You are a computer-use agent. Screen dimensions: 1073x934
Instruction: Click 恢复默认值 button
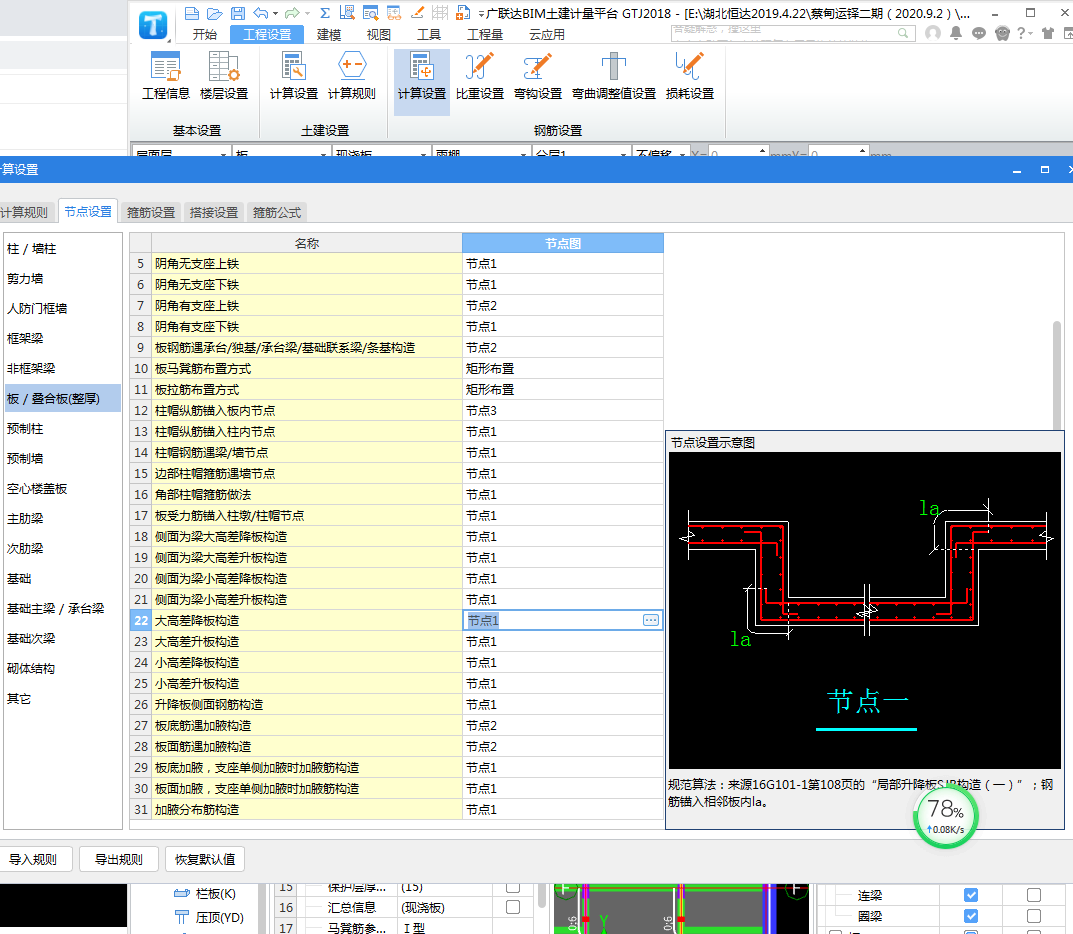(x=205, y=859)
